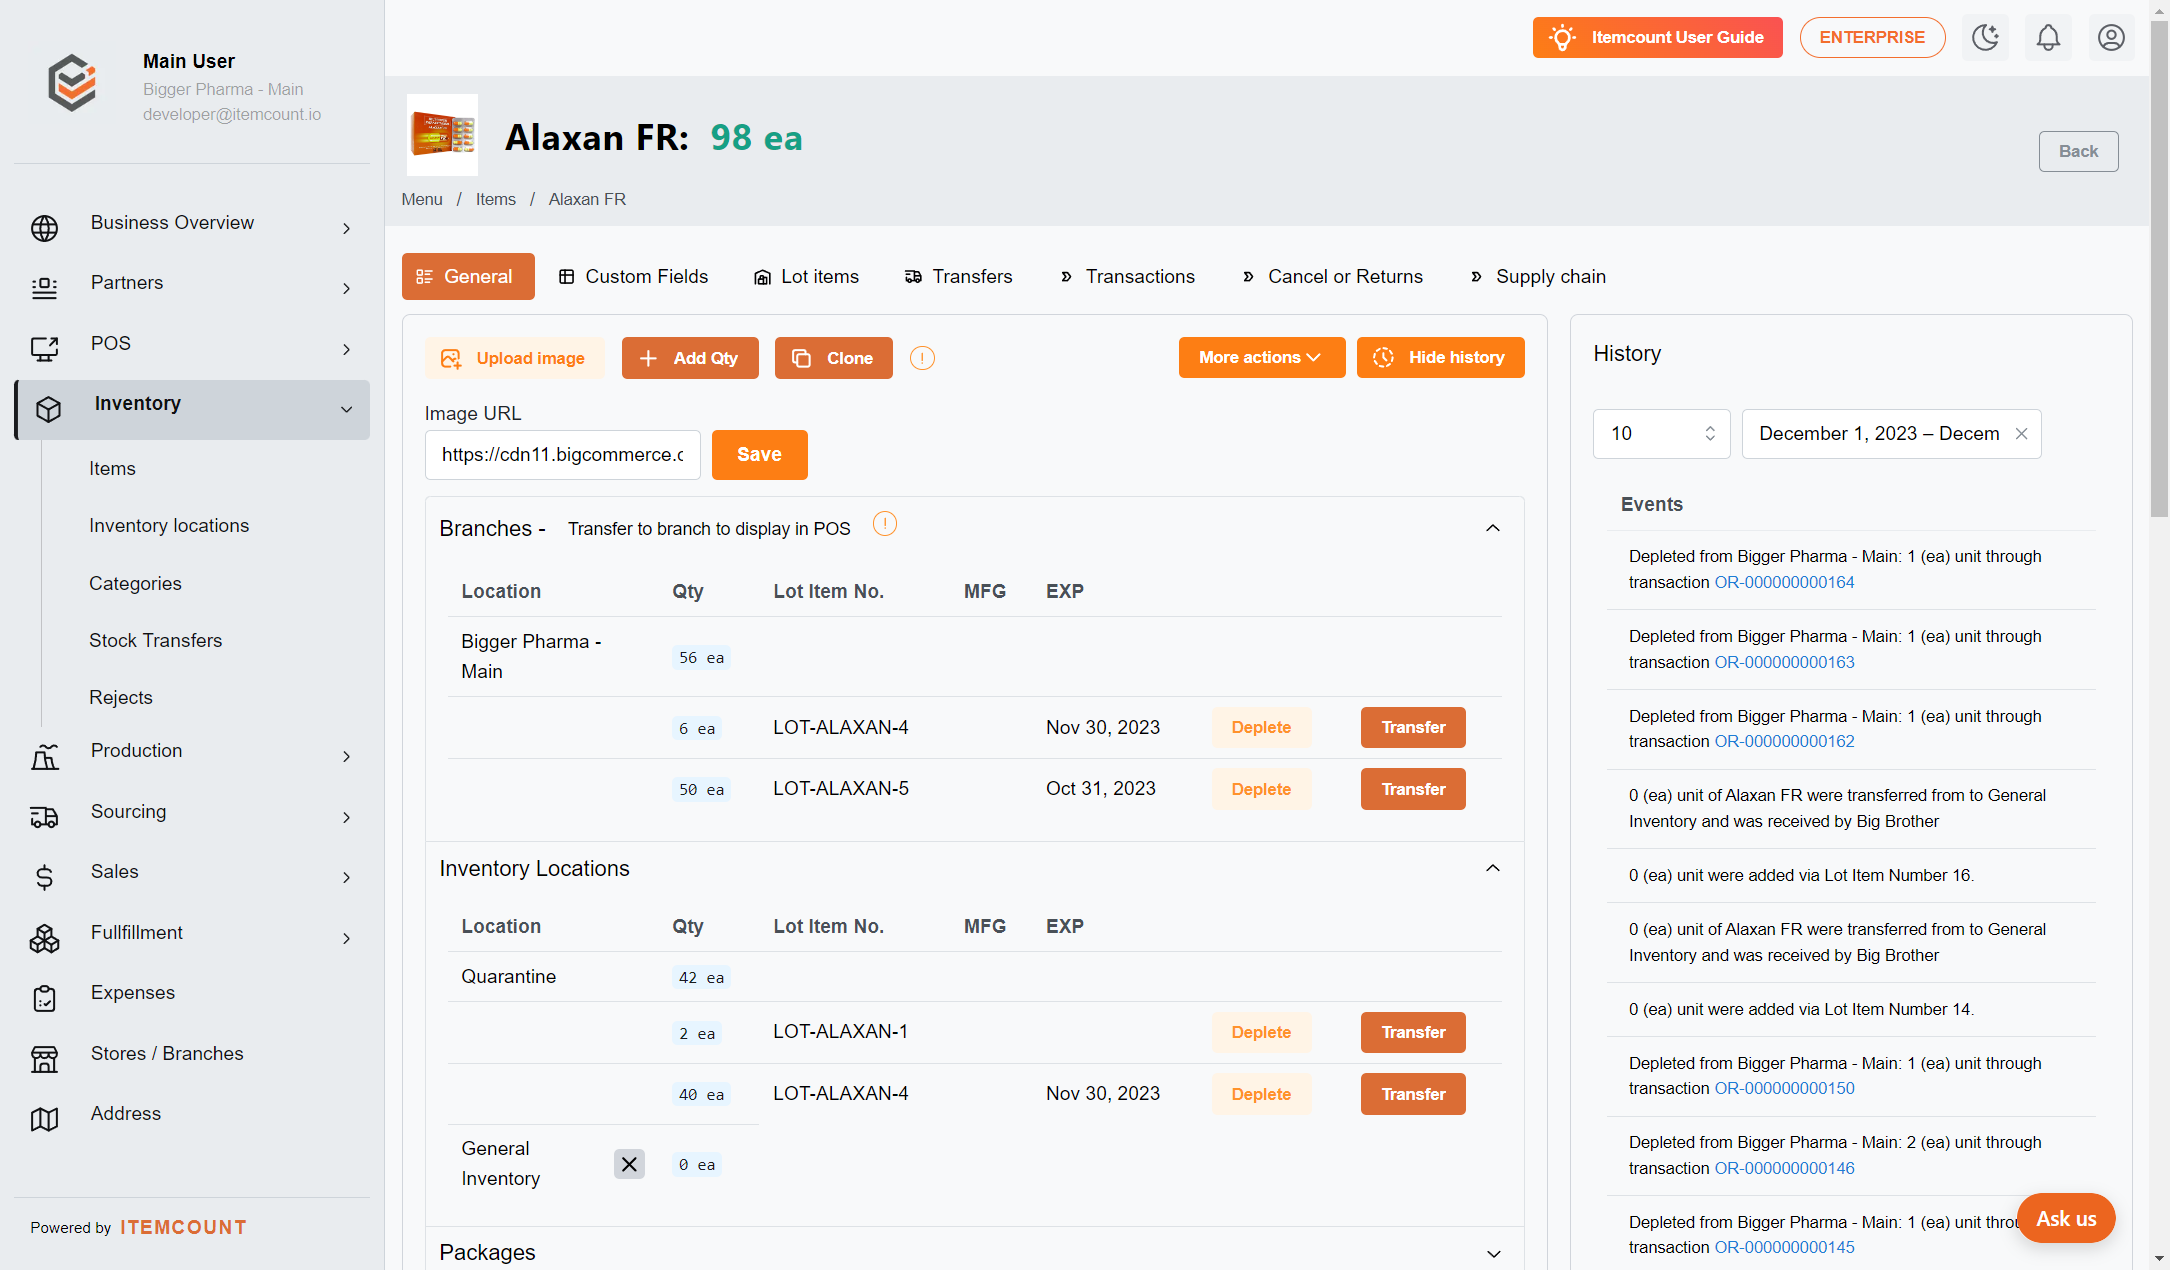2170x1270 pixels.
Task: Click the POS monitor icon
Action: click(x=44, y=349)
